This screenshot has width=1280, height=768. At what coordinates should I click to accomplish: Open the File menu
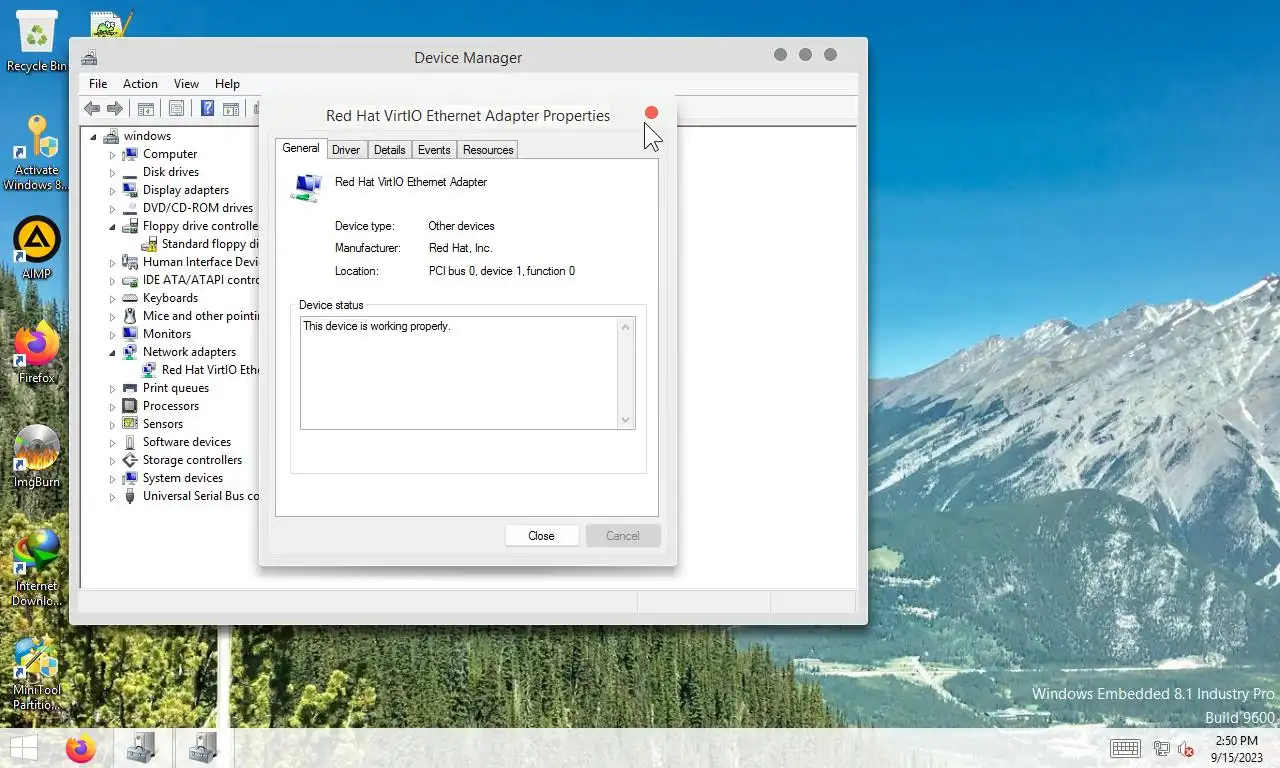98,84
